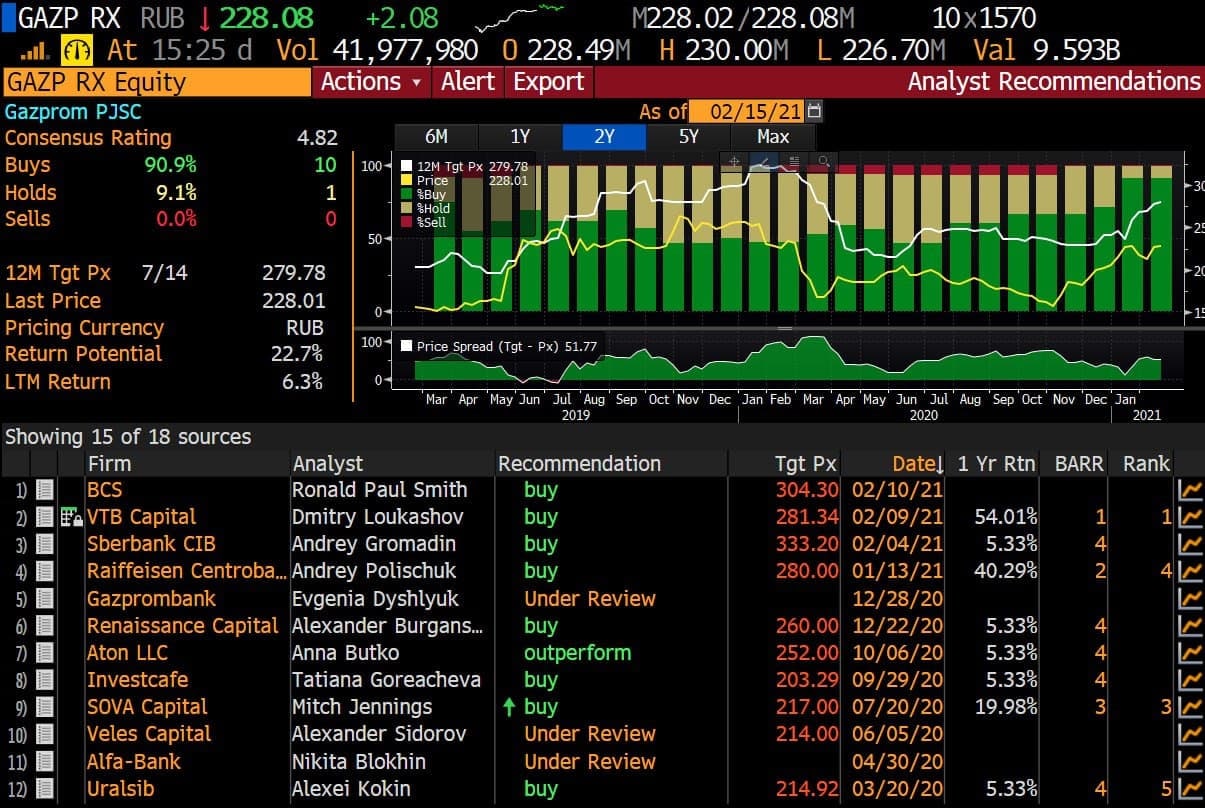Open the report document icon for VTB Capital
1205x808 pixels.
(x=45, y=517)
